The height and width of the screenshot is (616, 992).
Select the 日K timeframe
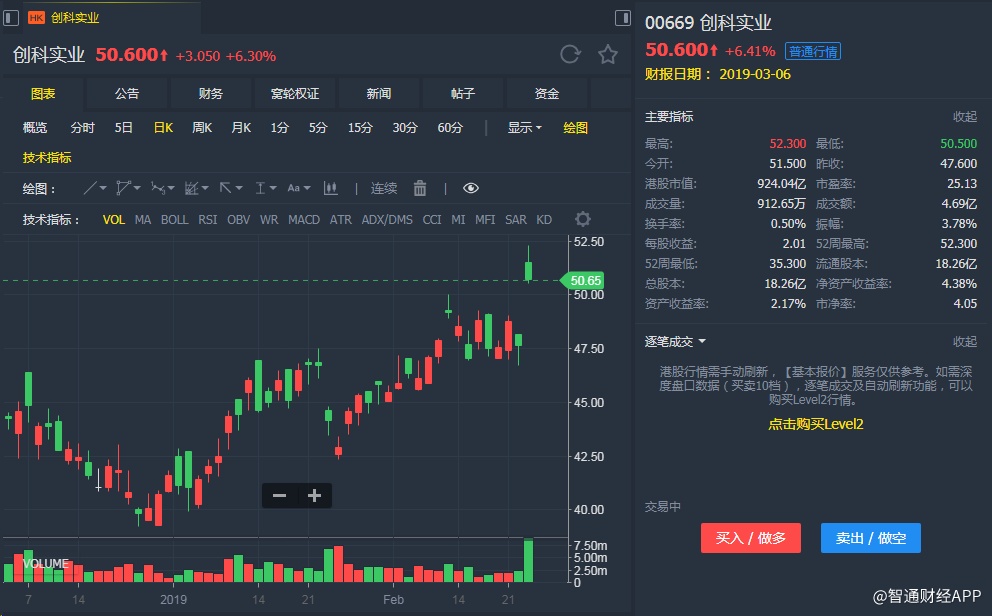pos(163,128)
